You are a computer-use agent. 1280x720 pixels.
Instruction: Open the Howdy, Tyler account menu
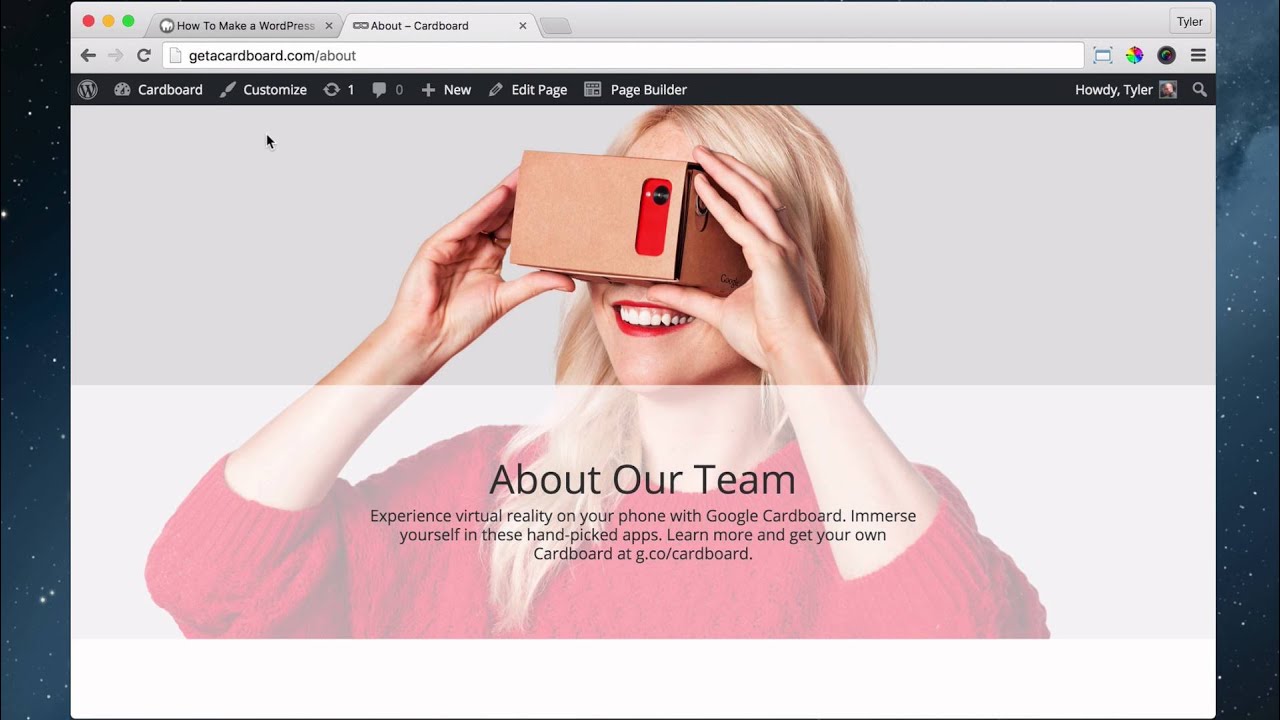(x=1125, y=90)
